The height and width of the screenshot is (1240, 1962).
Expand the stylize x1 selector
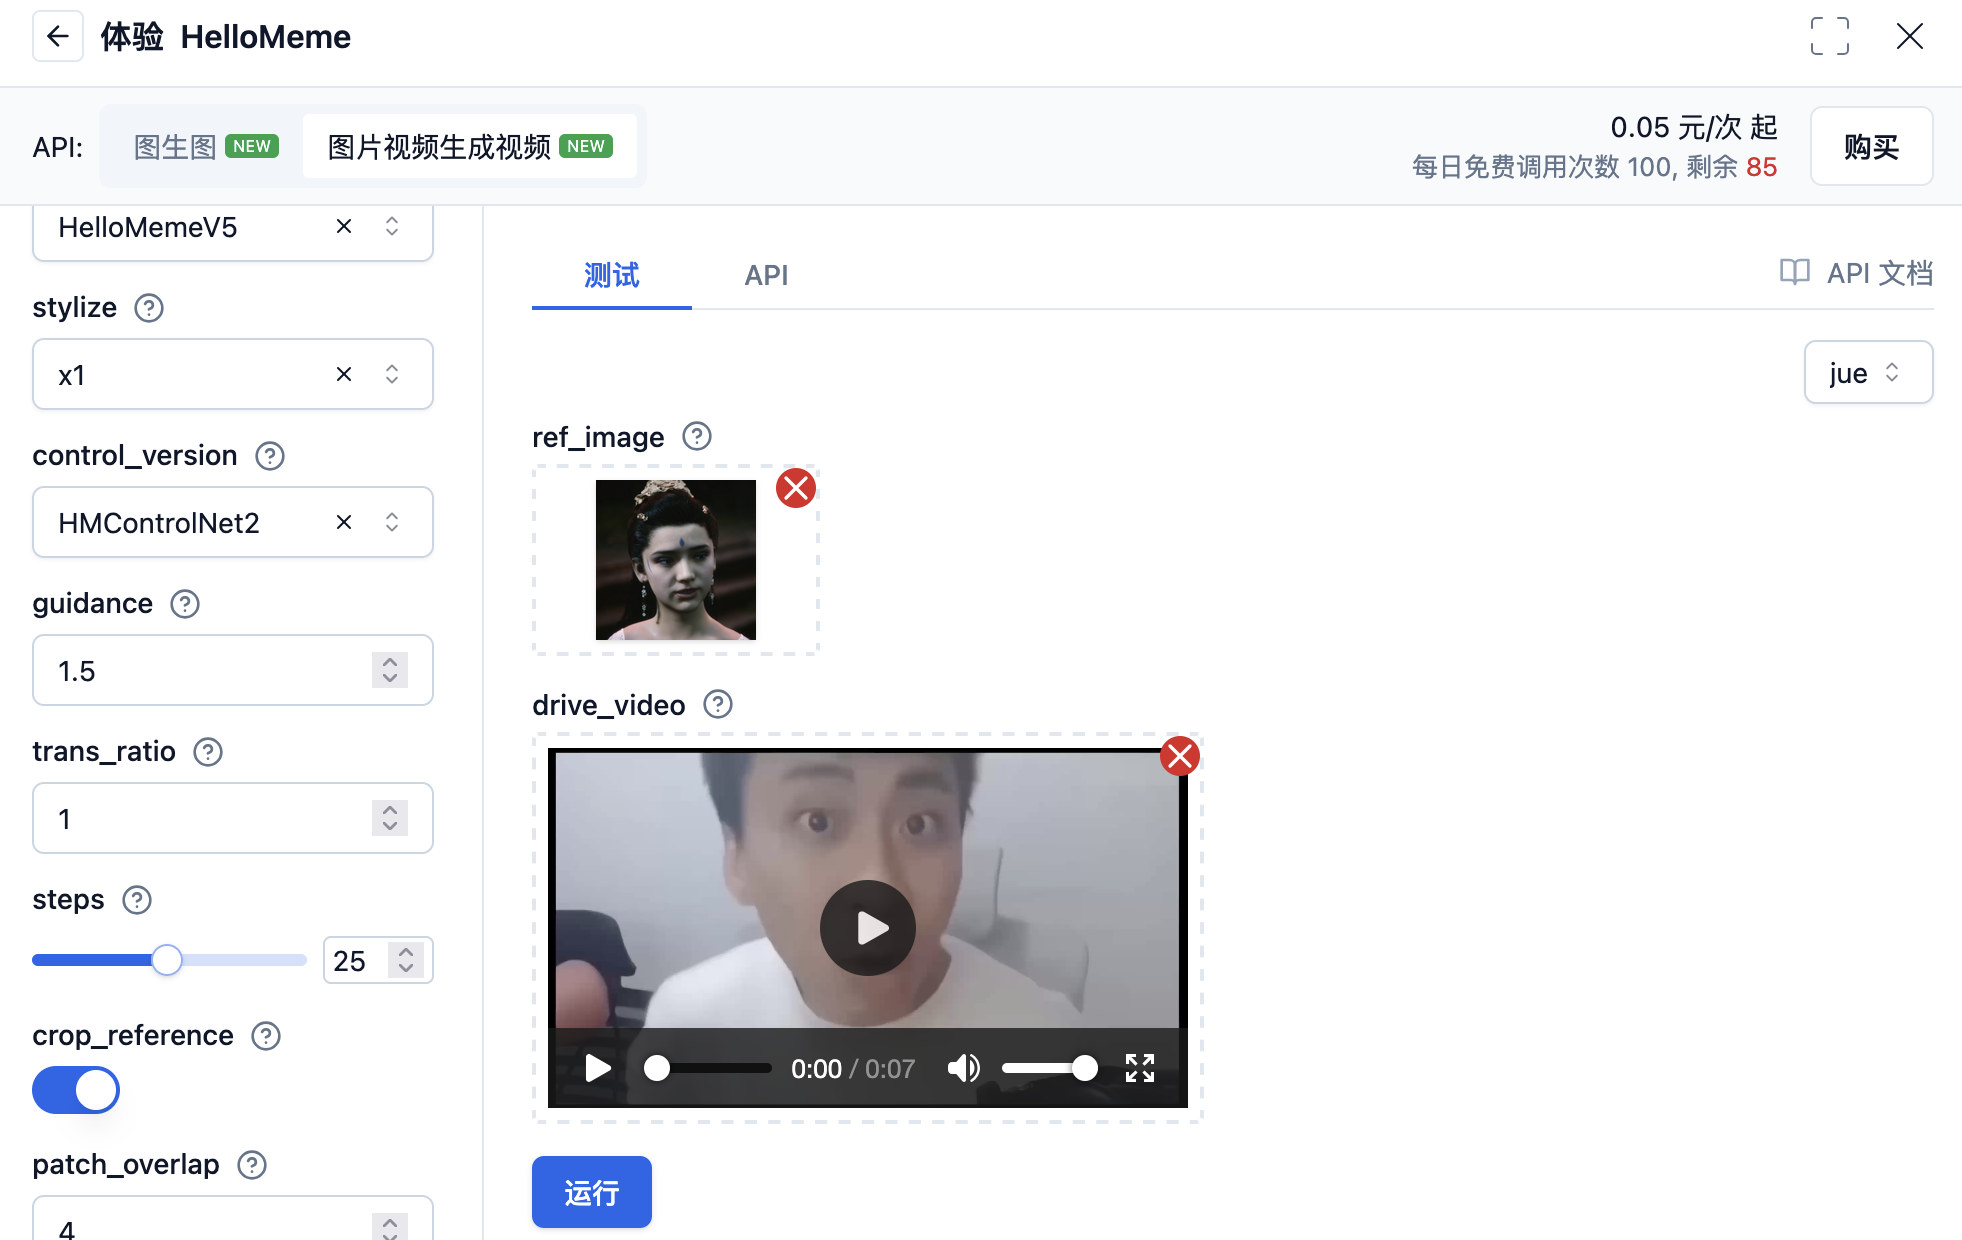392,374
